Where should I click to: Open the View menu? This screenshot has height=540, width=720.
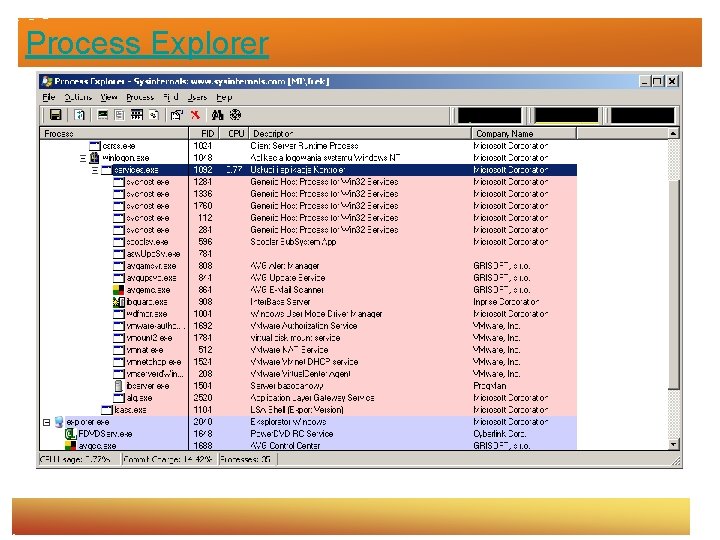coord(109,97)
